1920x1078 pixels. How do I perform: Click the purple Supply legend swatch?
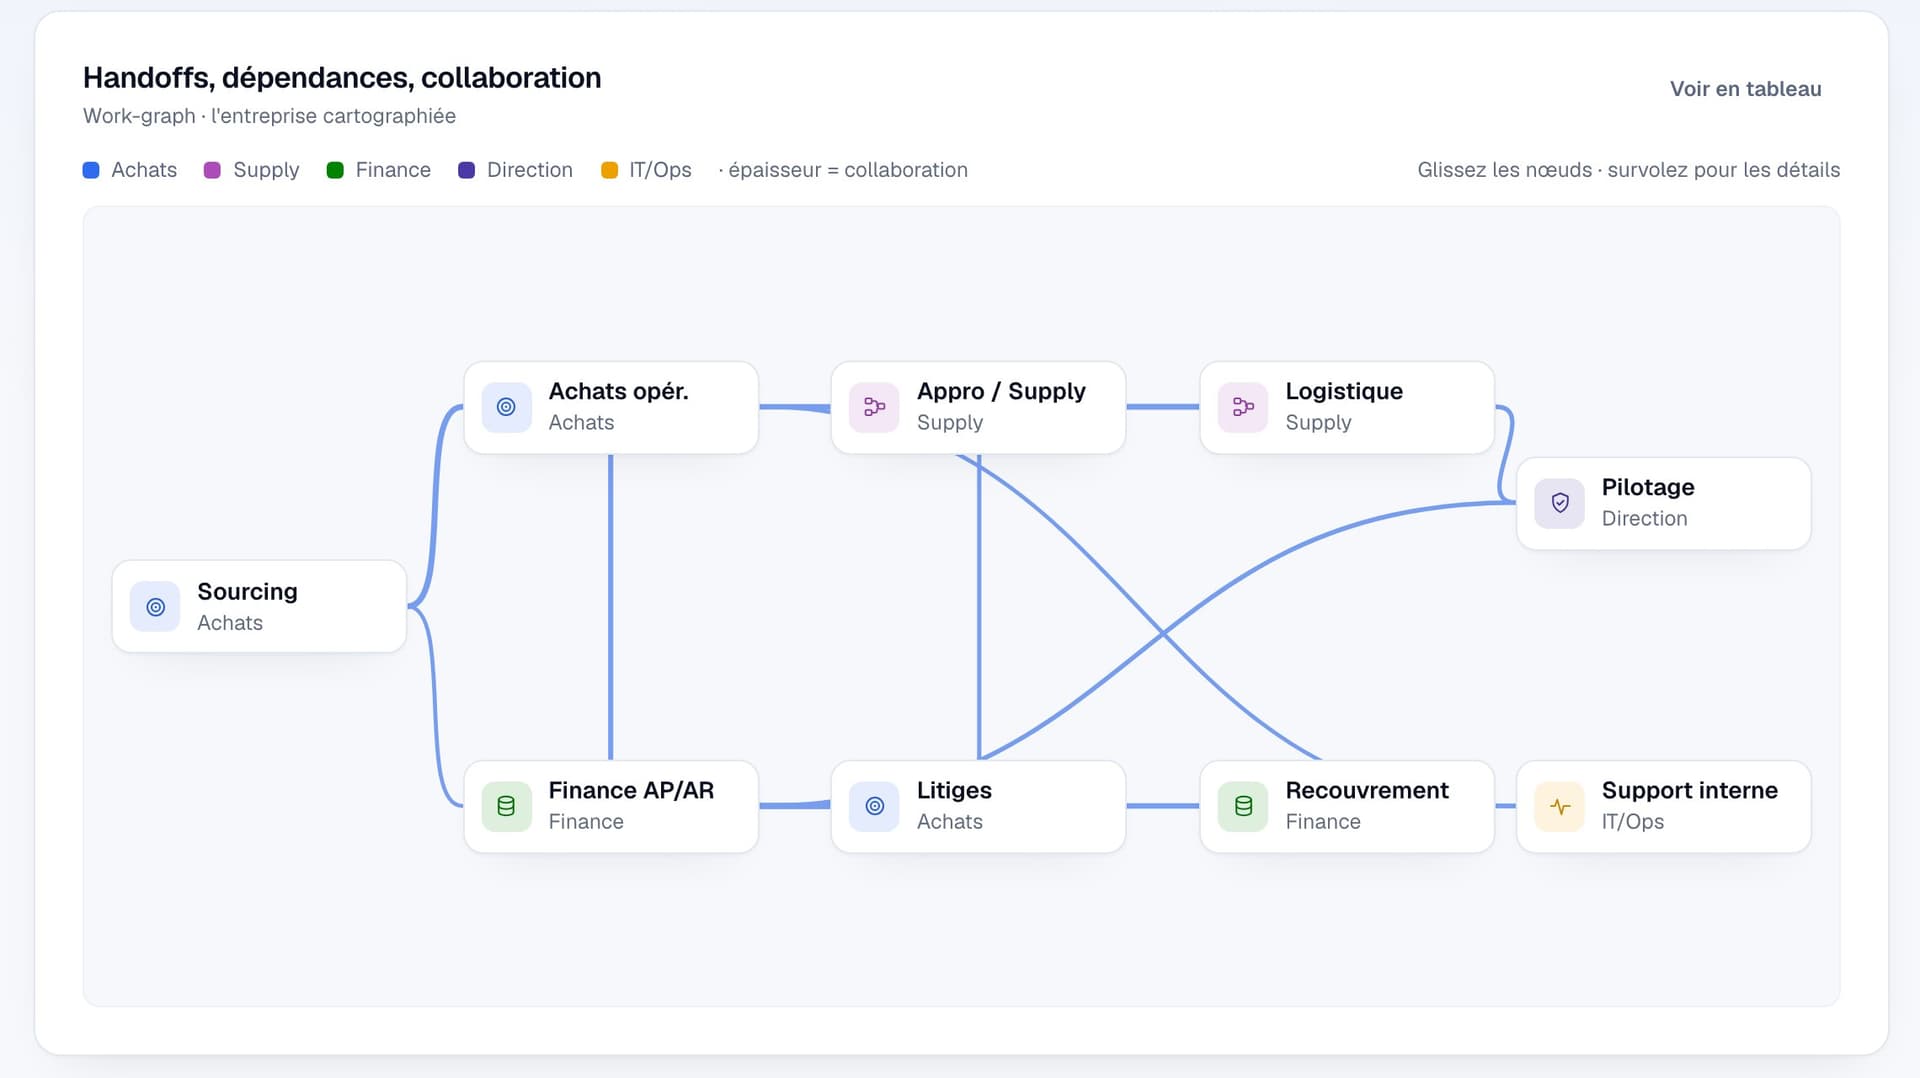[212, 170]
